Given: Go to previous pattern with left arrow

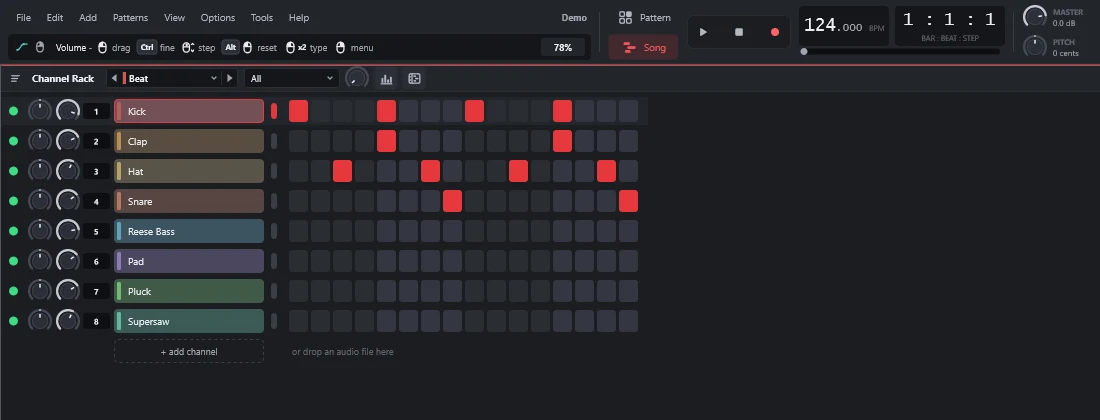Looking at the screenshot, I should pos(114,79).
